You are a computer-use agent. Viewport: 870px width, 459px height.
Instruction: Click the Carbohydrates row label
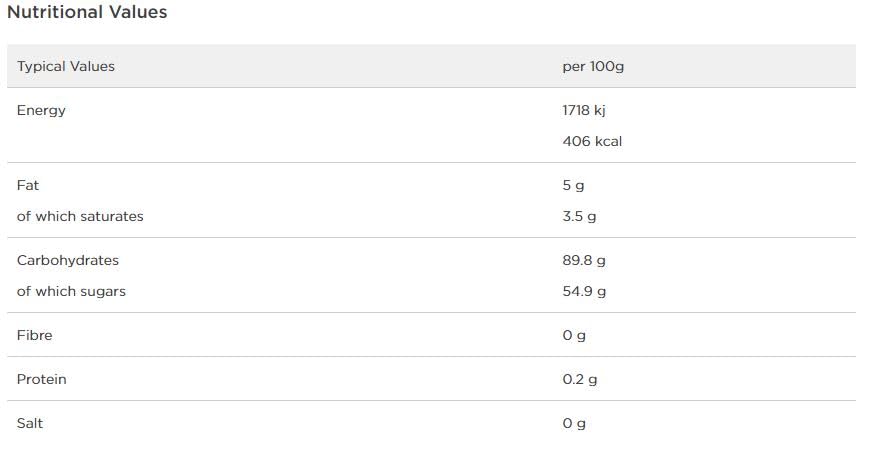coord(68,260)
